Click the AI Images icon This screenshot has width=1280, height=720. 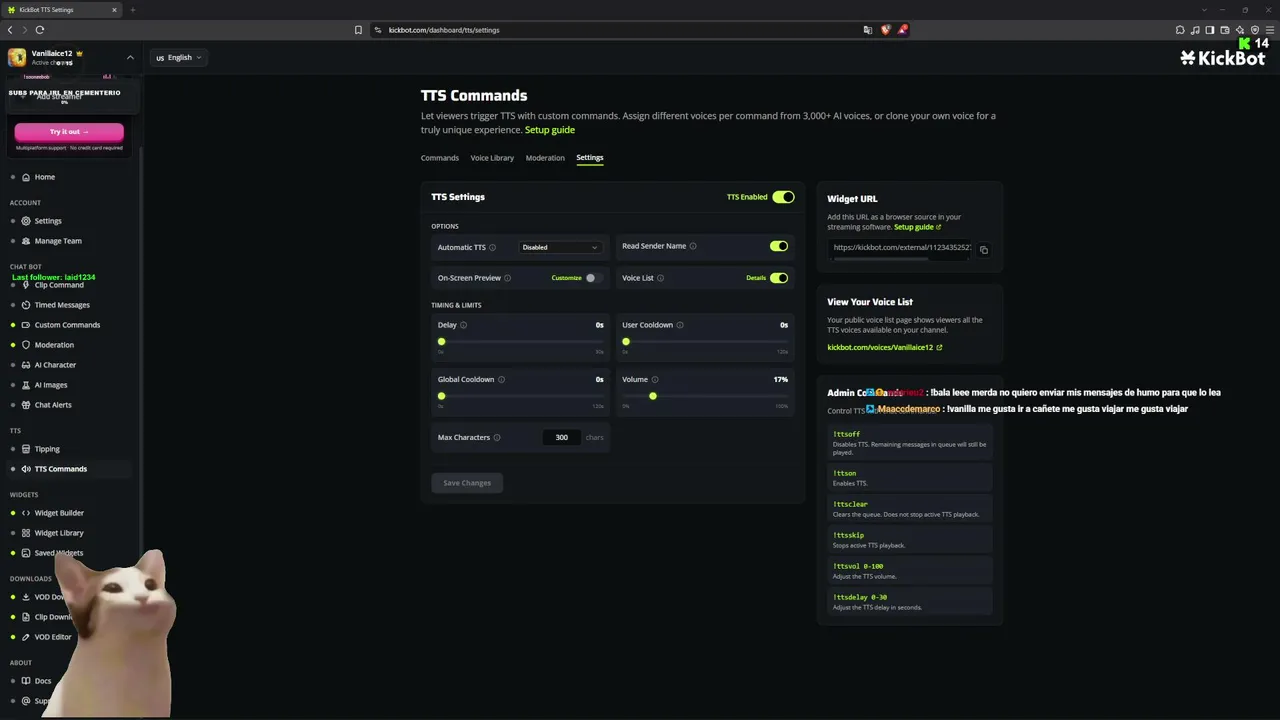(26, 385)
